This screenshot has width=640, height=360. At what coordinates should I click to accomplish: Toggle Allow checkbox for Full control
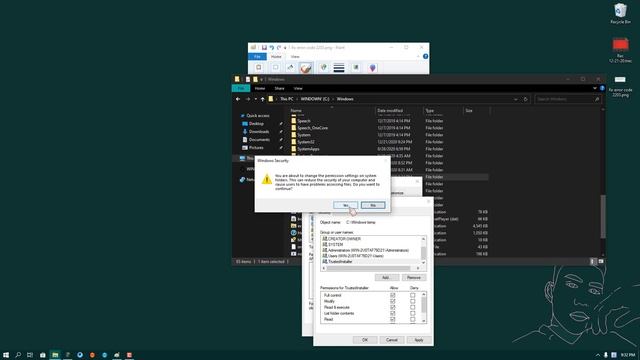[x=393, y=295]
